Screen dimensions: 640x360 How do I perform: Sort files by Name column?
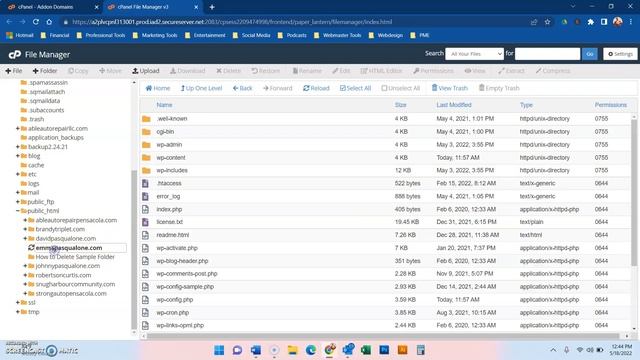point(164,105)
